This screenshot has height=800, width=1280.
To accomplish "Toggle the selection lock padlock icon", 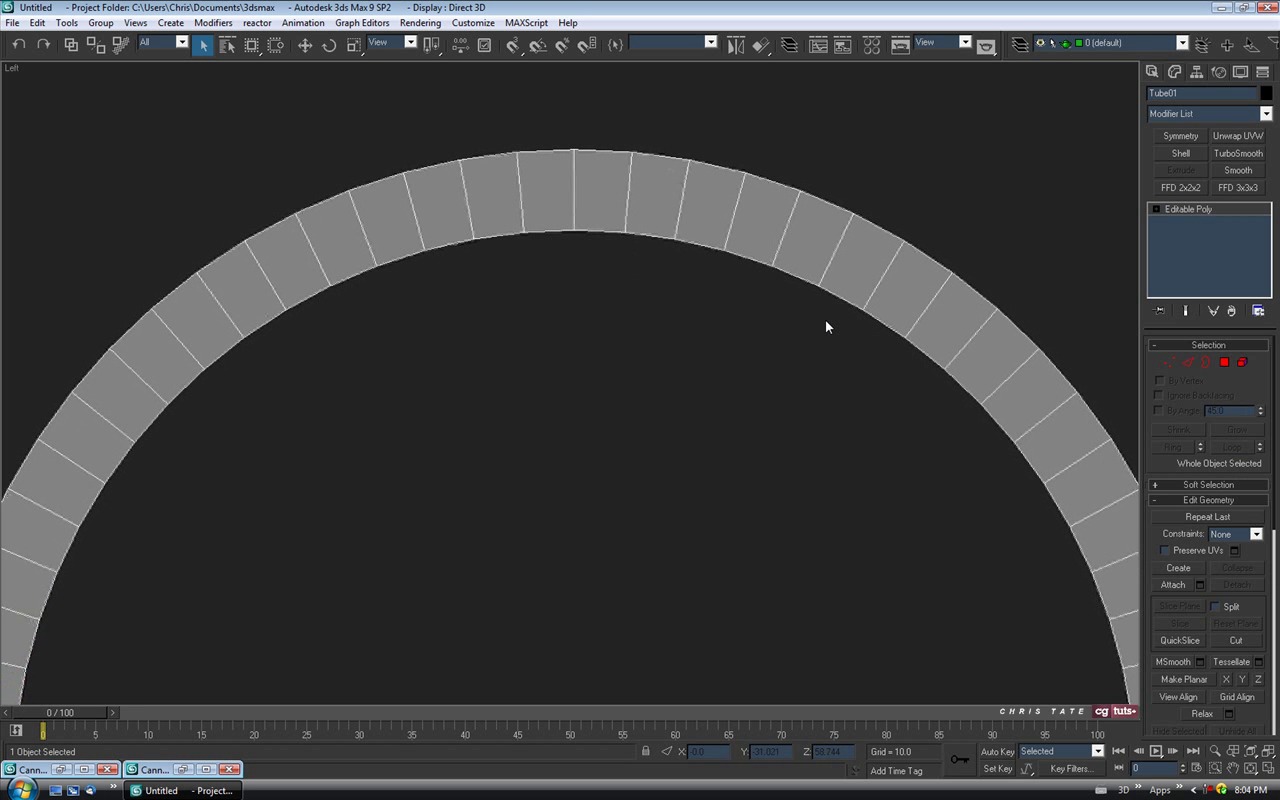I will 646,752.
